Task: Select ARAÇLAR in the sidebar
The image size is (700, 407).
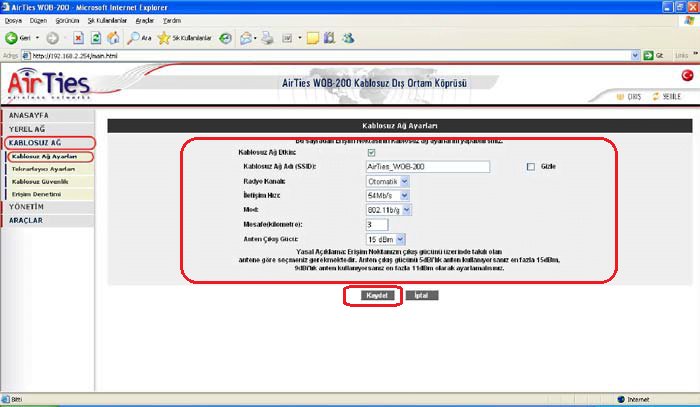Action: click(48, 220)
